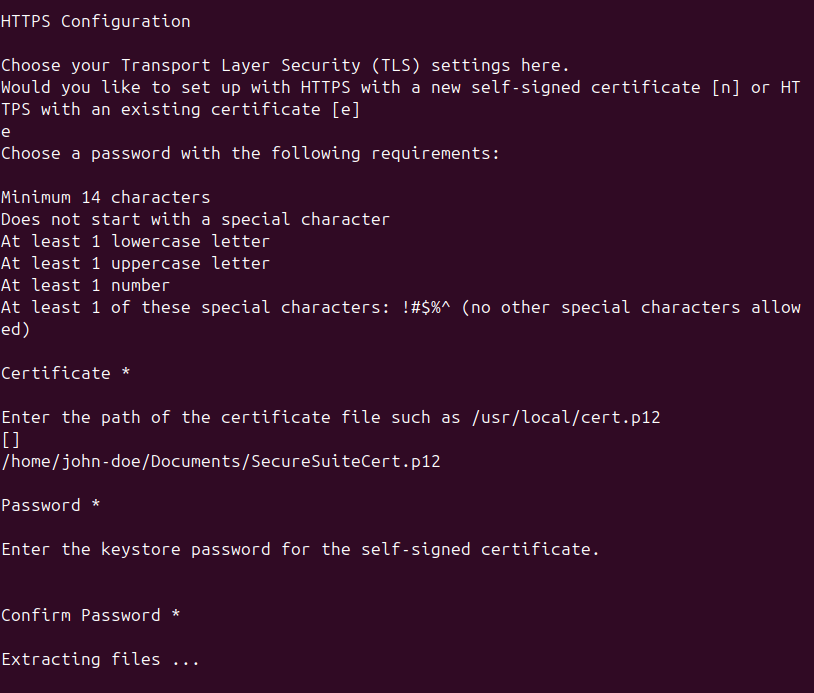Click the 'Enter the keystore password' instruction line

[301, 549]
